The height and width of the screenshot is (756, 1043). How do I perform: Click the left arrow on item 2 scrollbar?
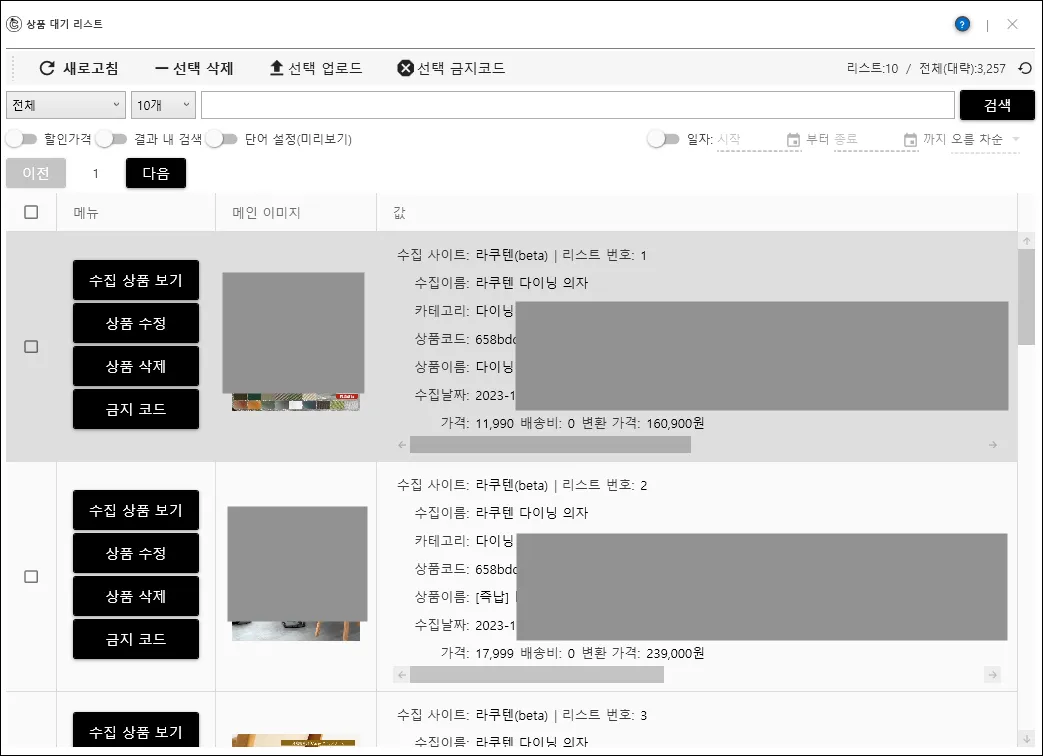coord(402,675)
